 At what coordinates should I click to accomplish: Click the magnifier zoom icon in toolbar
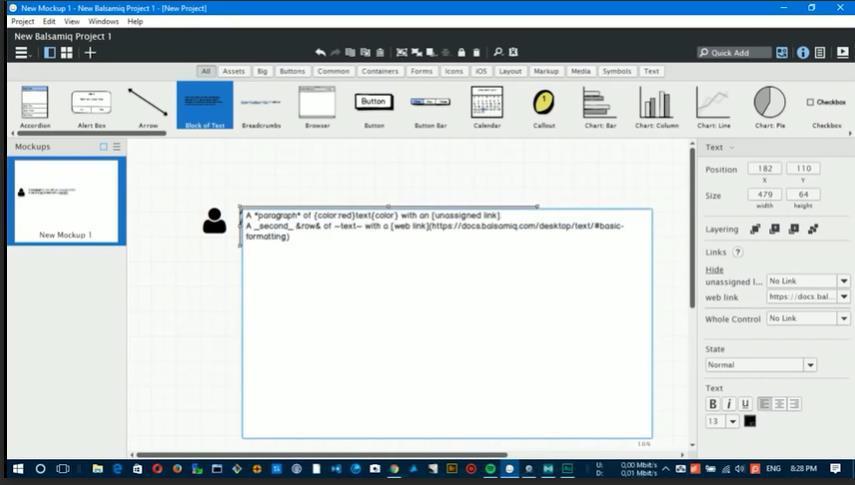(x=498, y=52)
